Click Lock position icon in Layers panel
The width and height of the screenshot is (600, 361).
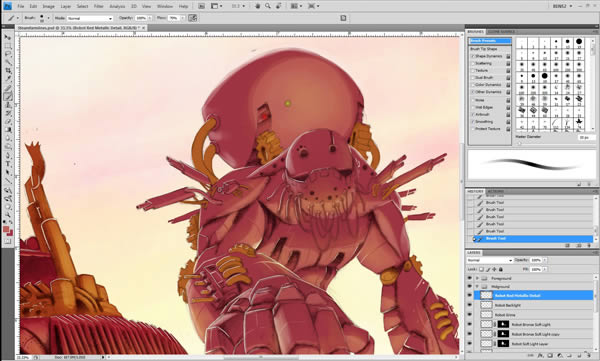pos(494,270)
